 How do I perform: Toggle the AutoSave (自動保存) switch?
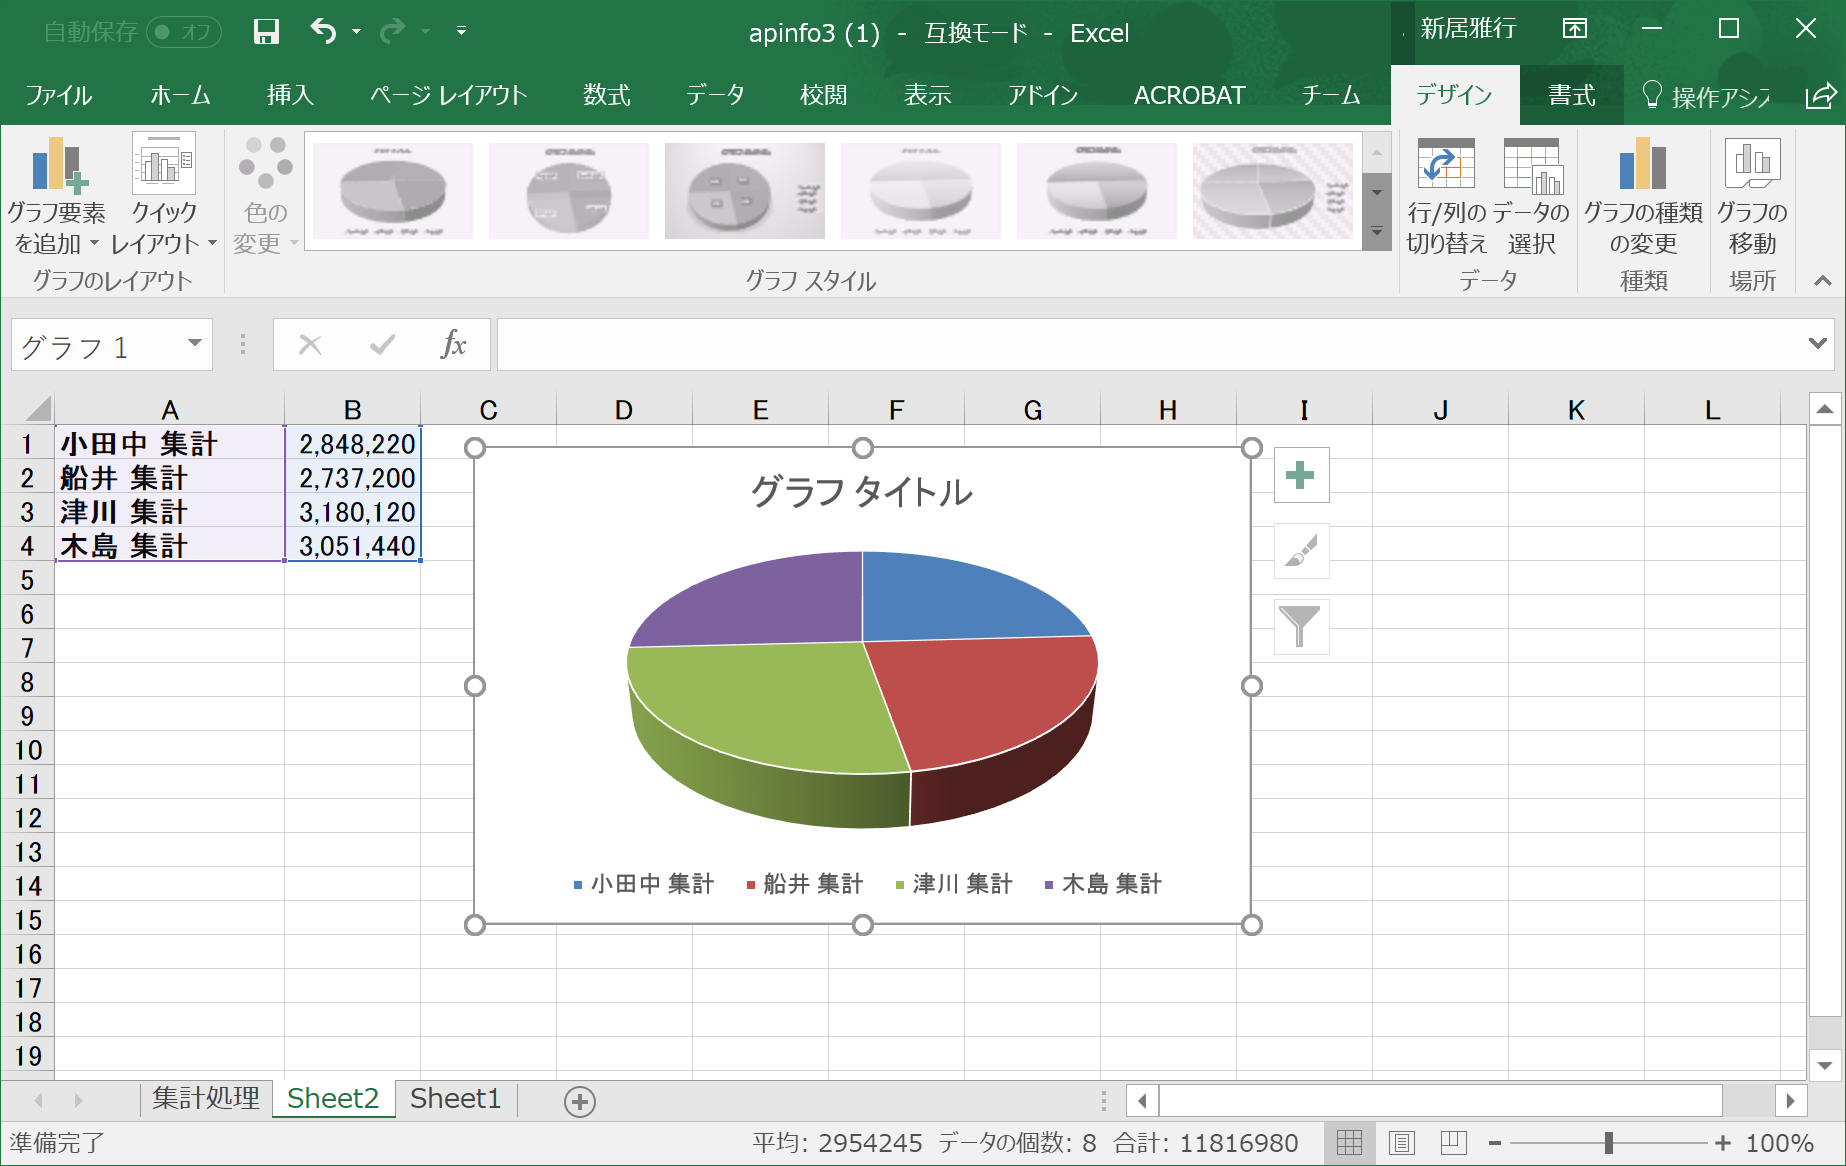[x=183, y=32]
